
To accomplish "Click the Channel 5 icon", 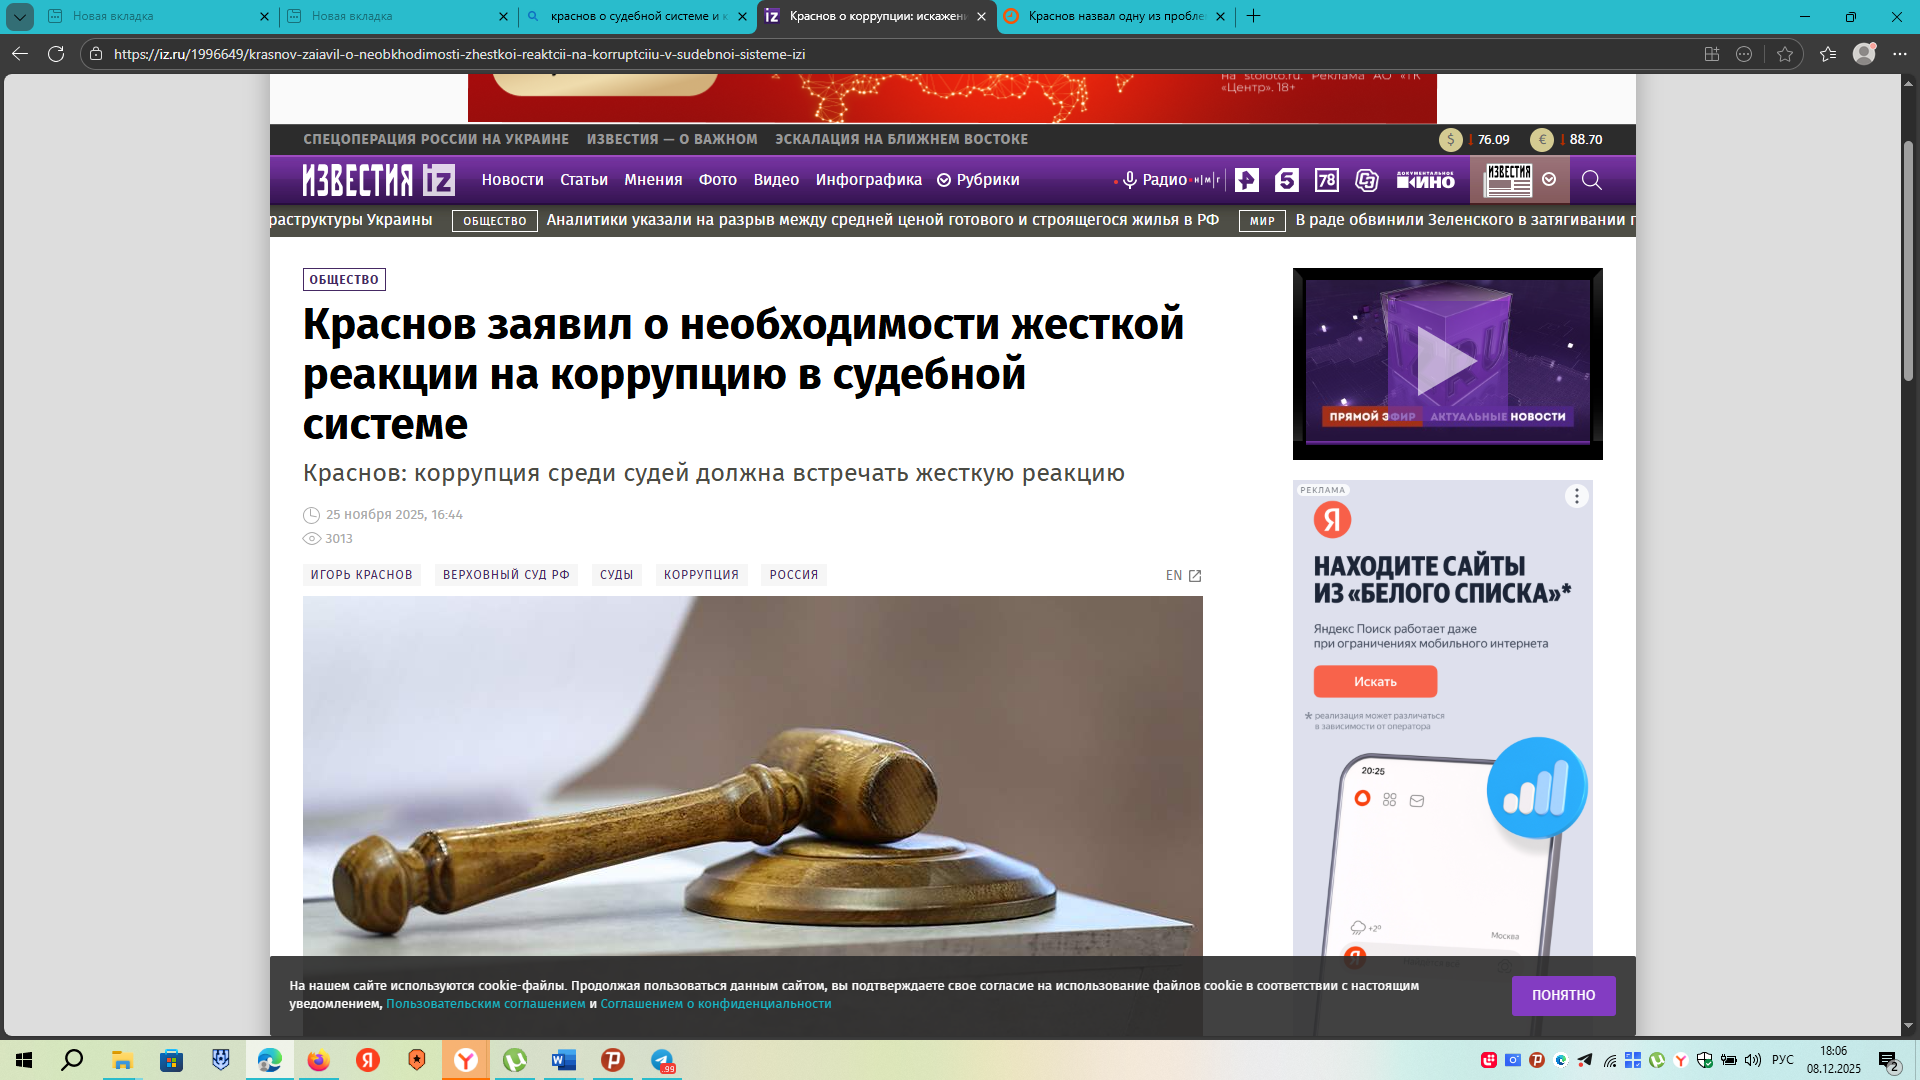I will (1286, 180).
